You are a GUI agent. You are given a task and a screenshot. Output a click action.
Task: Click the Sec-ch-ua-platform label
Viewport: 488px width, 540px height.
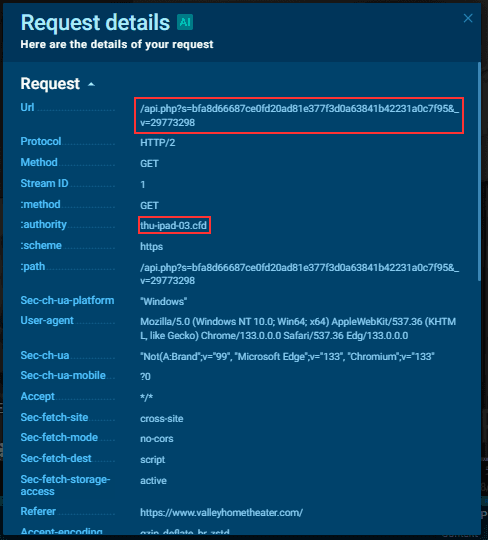(67, 300)
